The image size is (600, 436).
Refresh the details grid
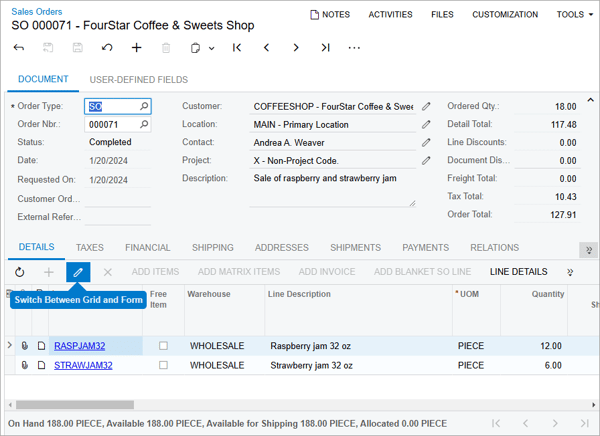pyautogui.click(x=20, y=272)
